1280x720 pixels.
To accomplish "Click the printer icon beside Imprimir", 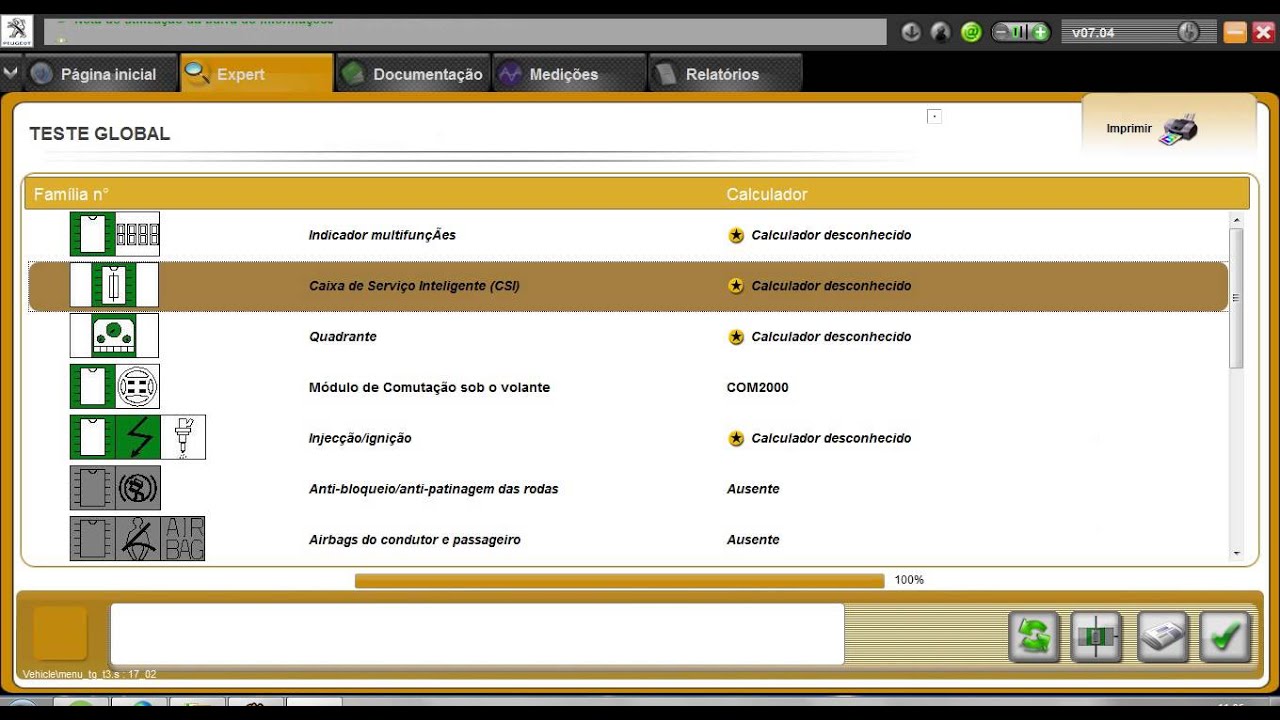I will pyautogui.click(x=1178, y=129).
